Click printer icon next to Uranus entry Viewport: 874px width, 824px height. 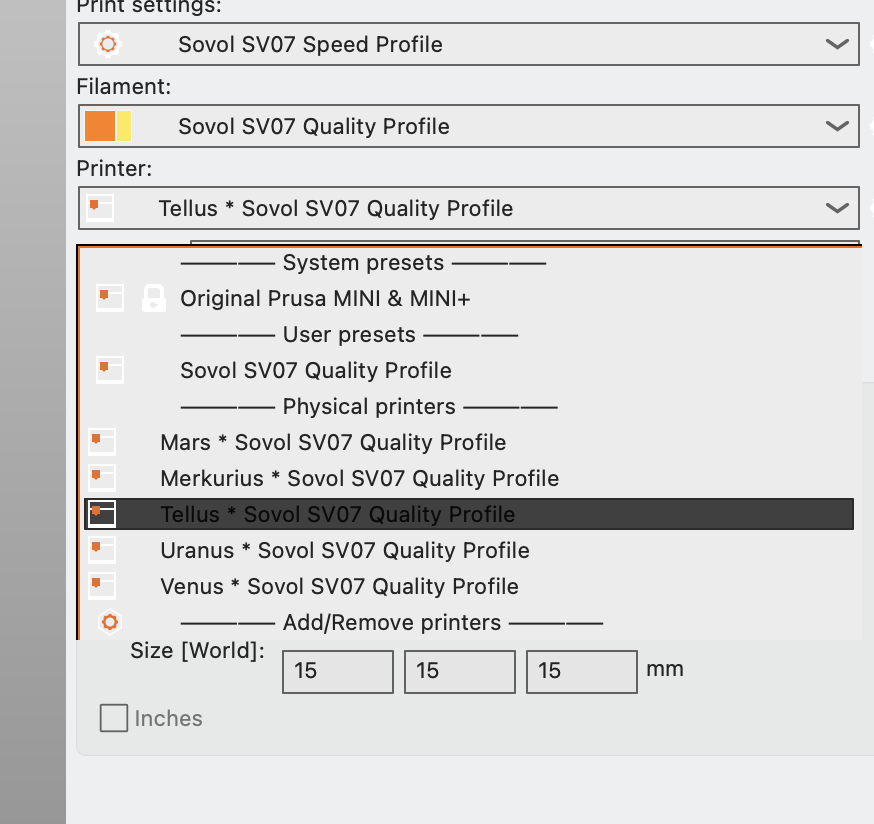pos(102,550)
